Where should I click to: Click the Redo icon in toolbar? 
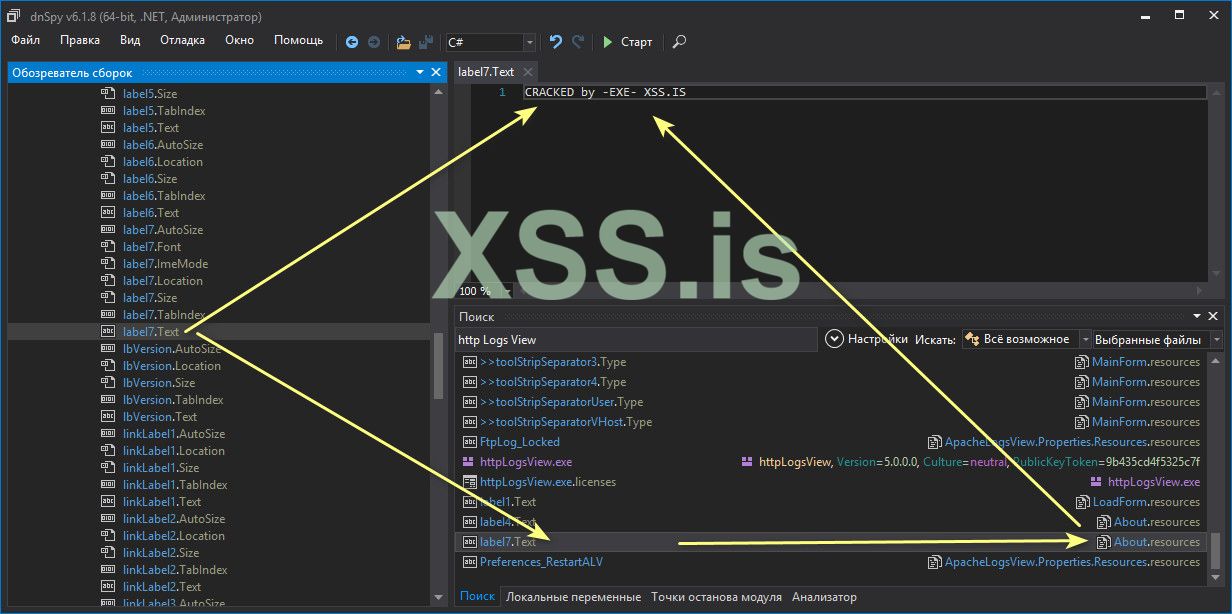578,42
